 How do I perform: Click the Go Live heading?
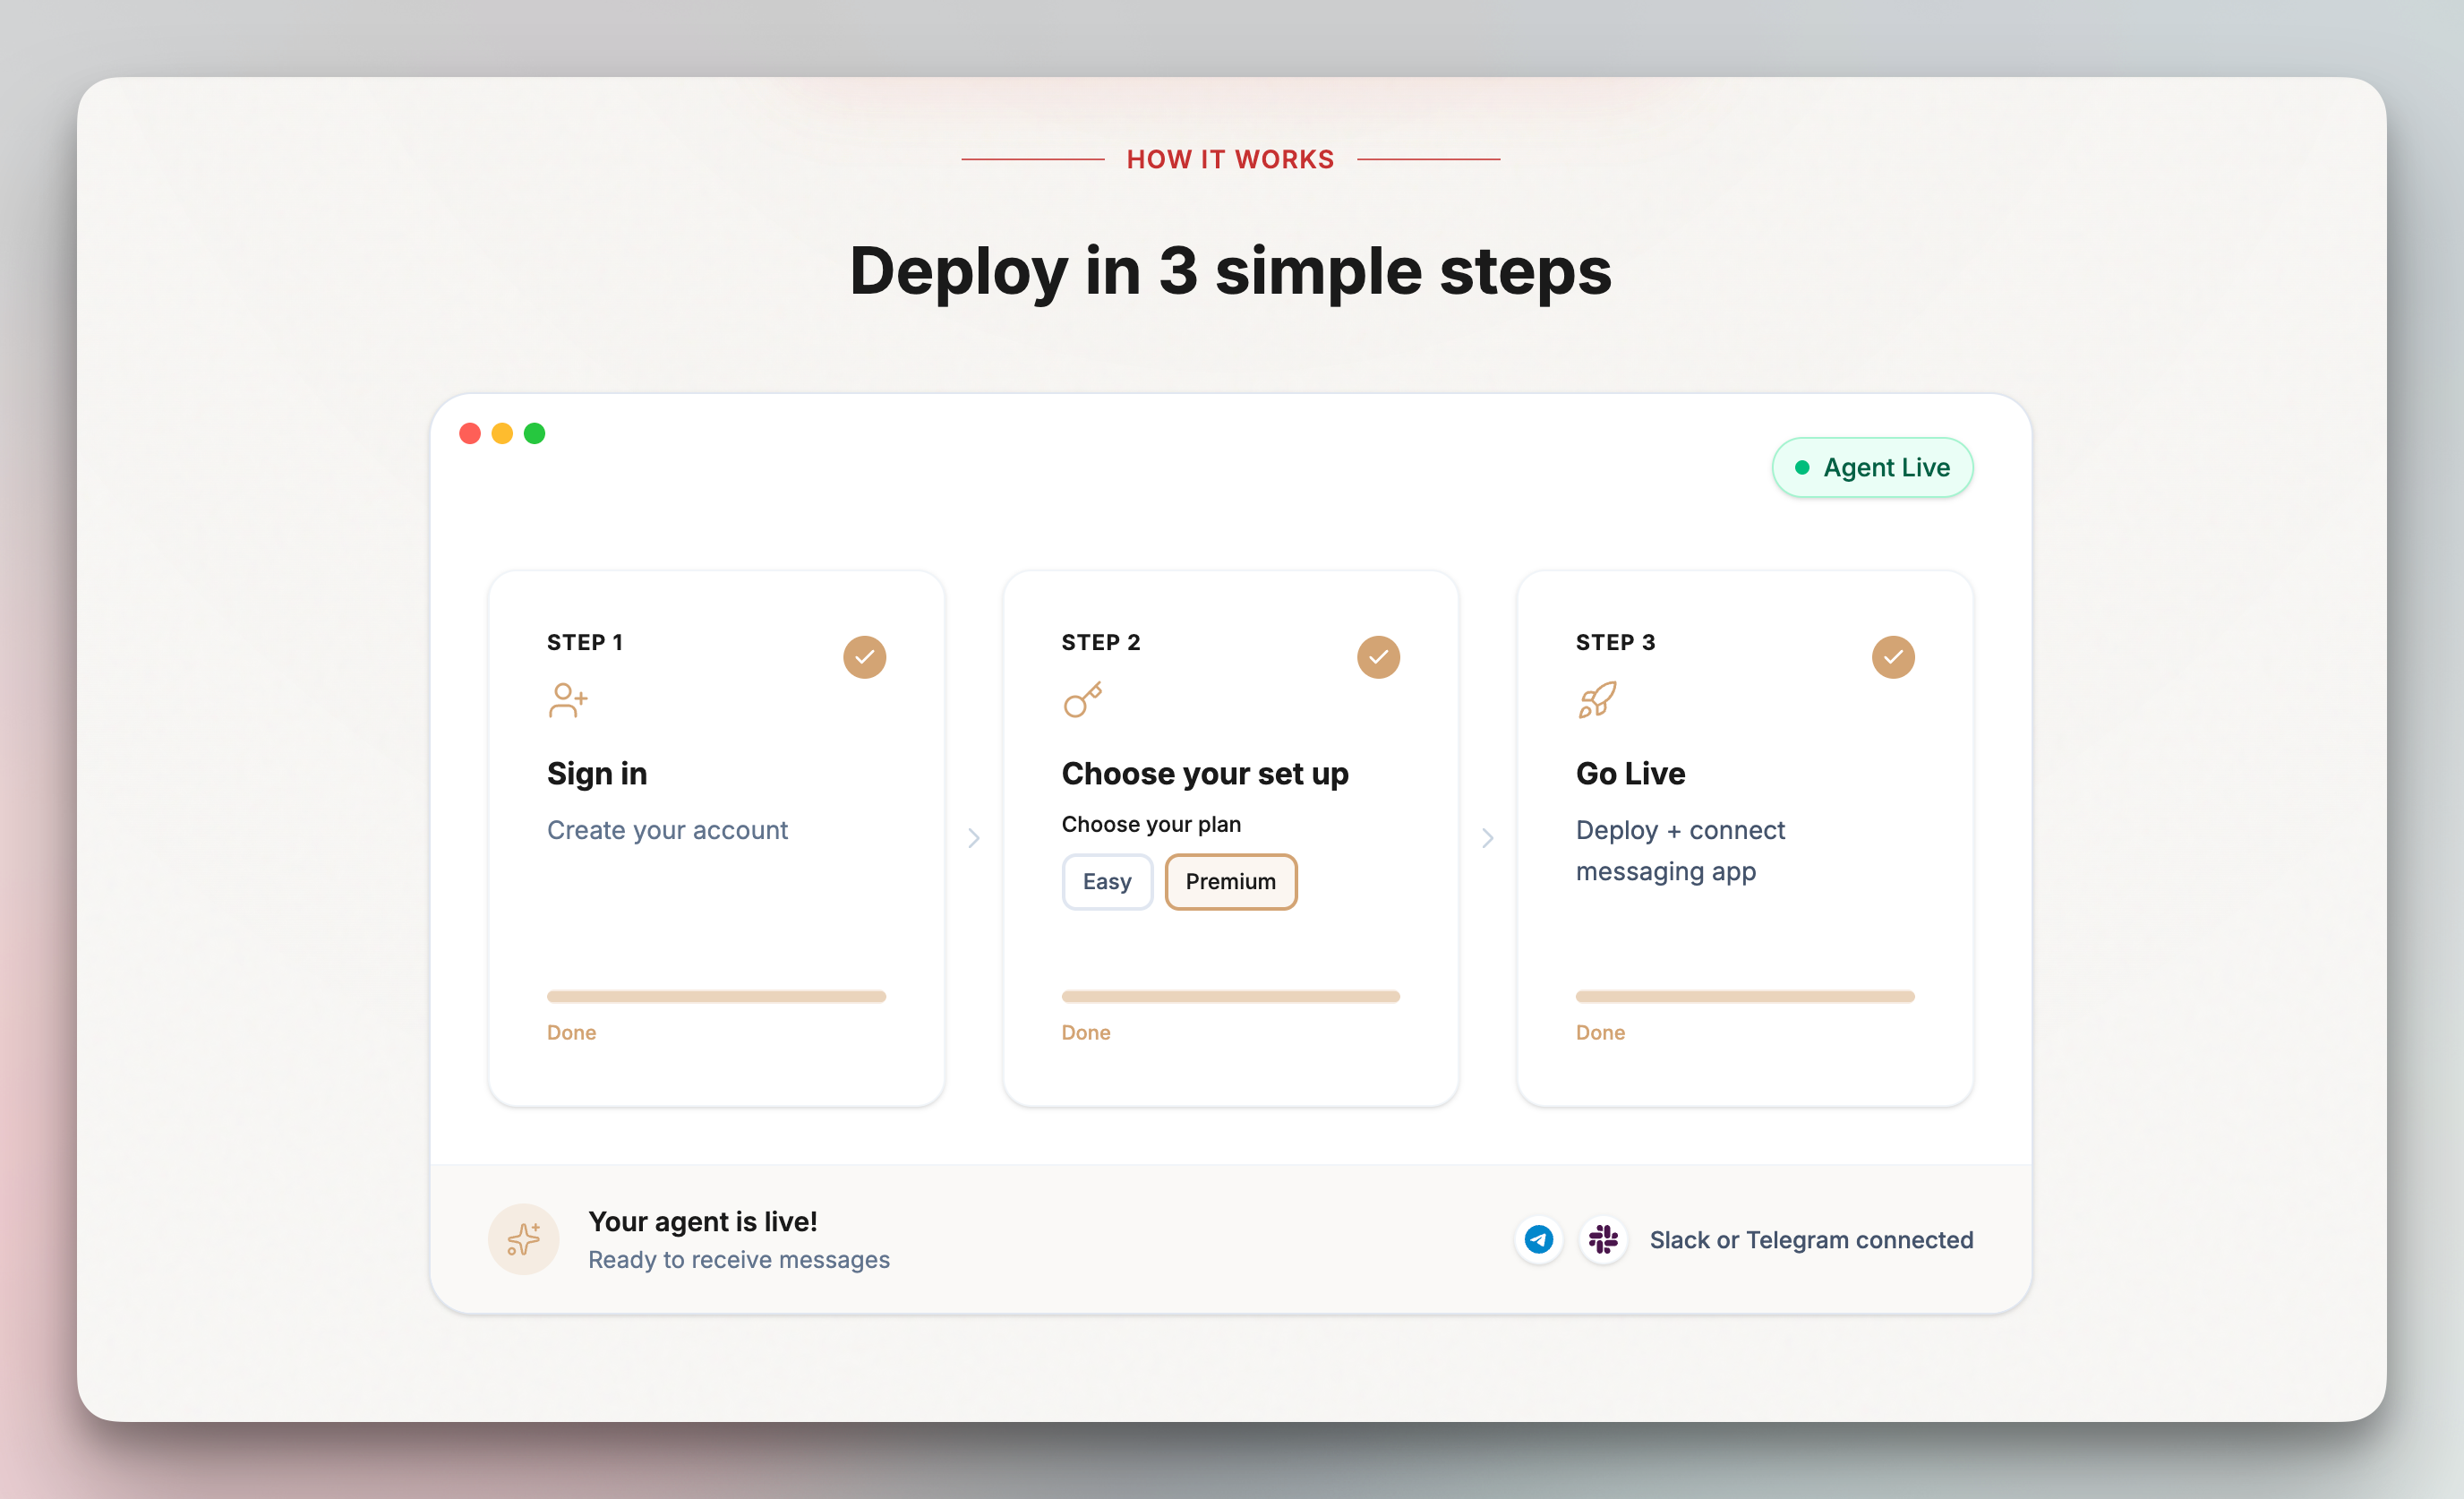pos(1630,773)
